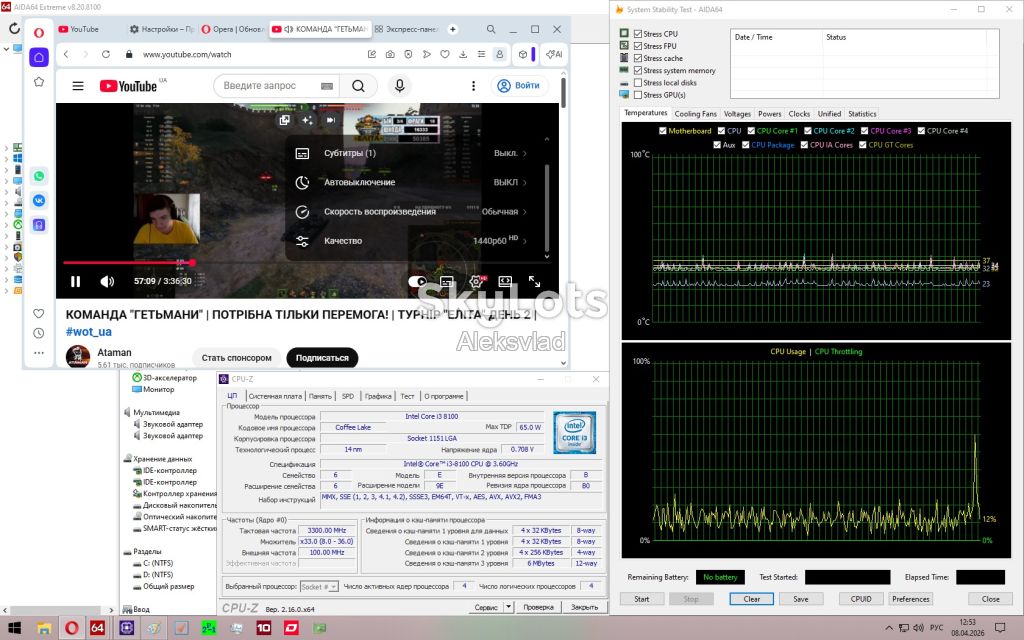
Task: Click the Preferences button in Stability Test
Action: [x=910, y=599]
